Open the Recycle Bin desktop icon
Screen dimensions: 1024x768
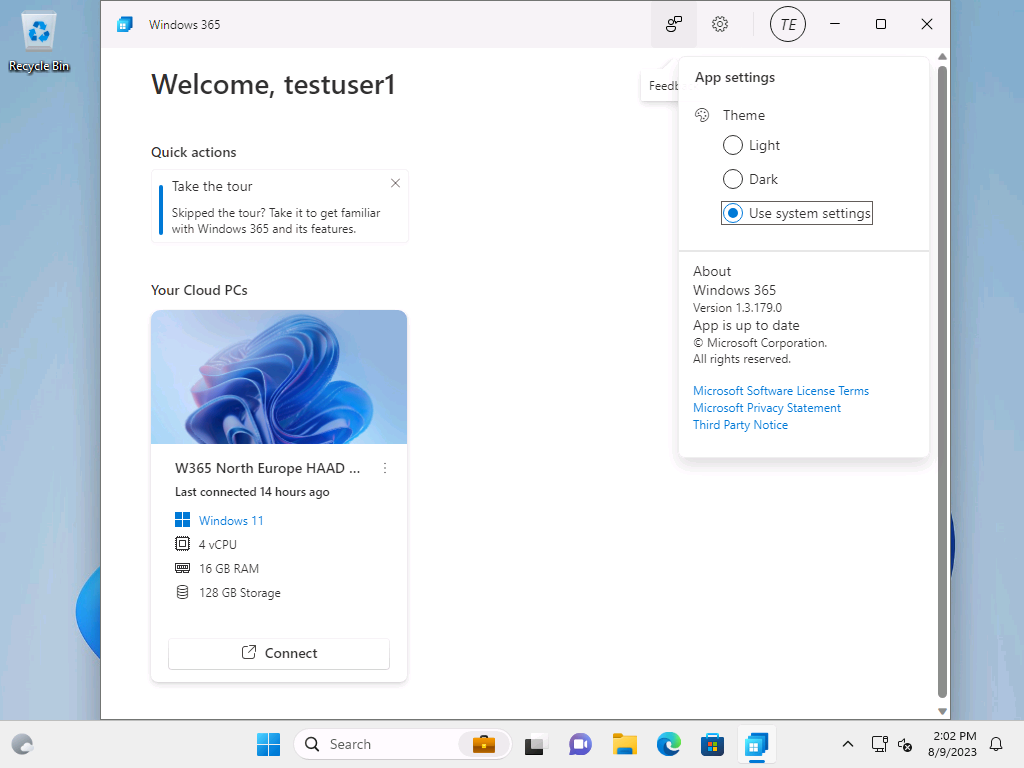click(x=39, y=43)
